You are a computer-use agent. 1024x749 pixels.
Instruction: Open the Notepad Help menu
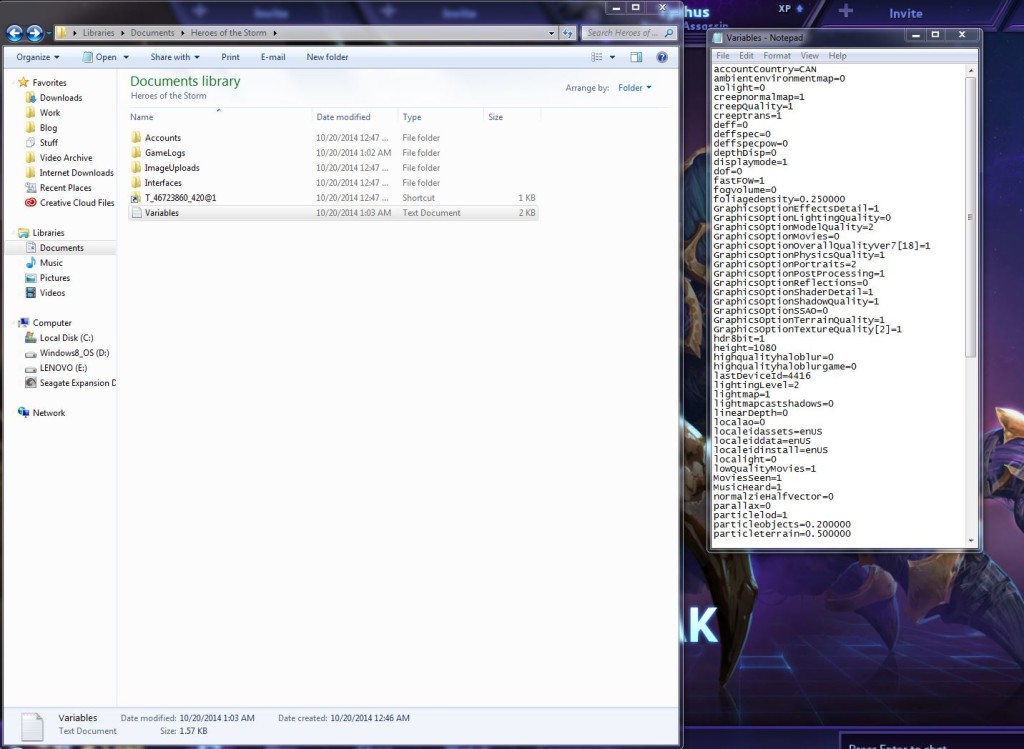(x=837, y=56)
